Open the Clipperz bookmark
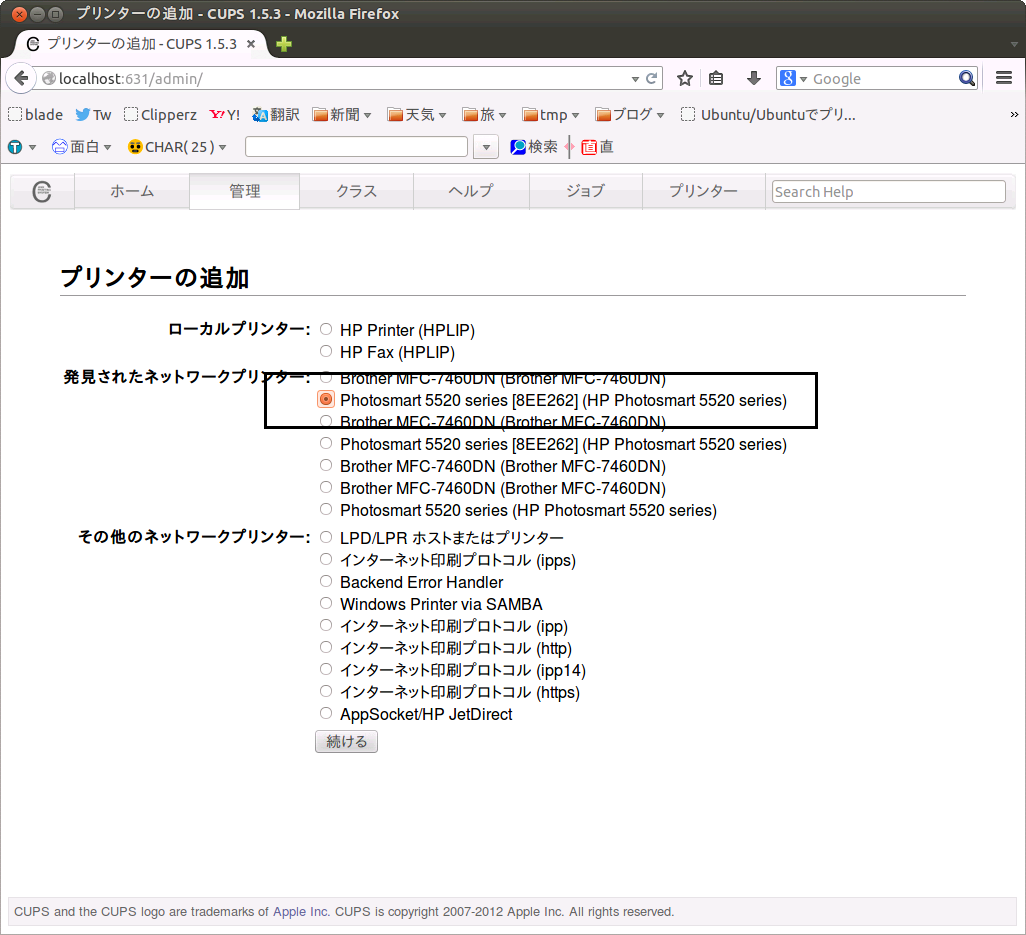This screenshot has height=935, width=1026. point(160,115)
